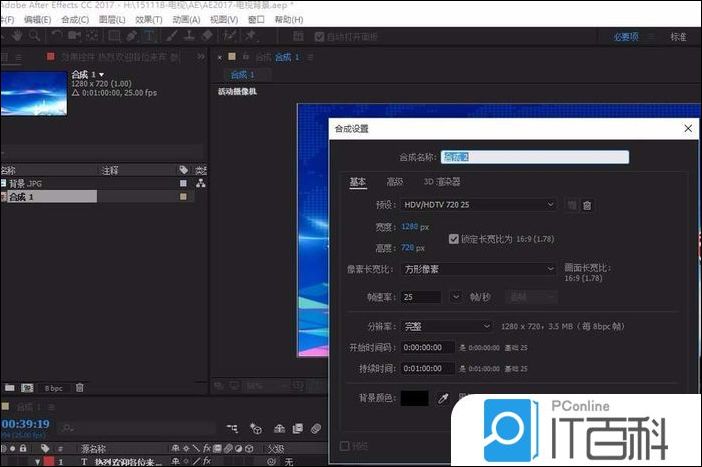This screenshot has width=702, height=467.
Task: Expand the pixel aspect ratio dropdown
Action: point(479,269)
